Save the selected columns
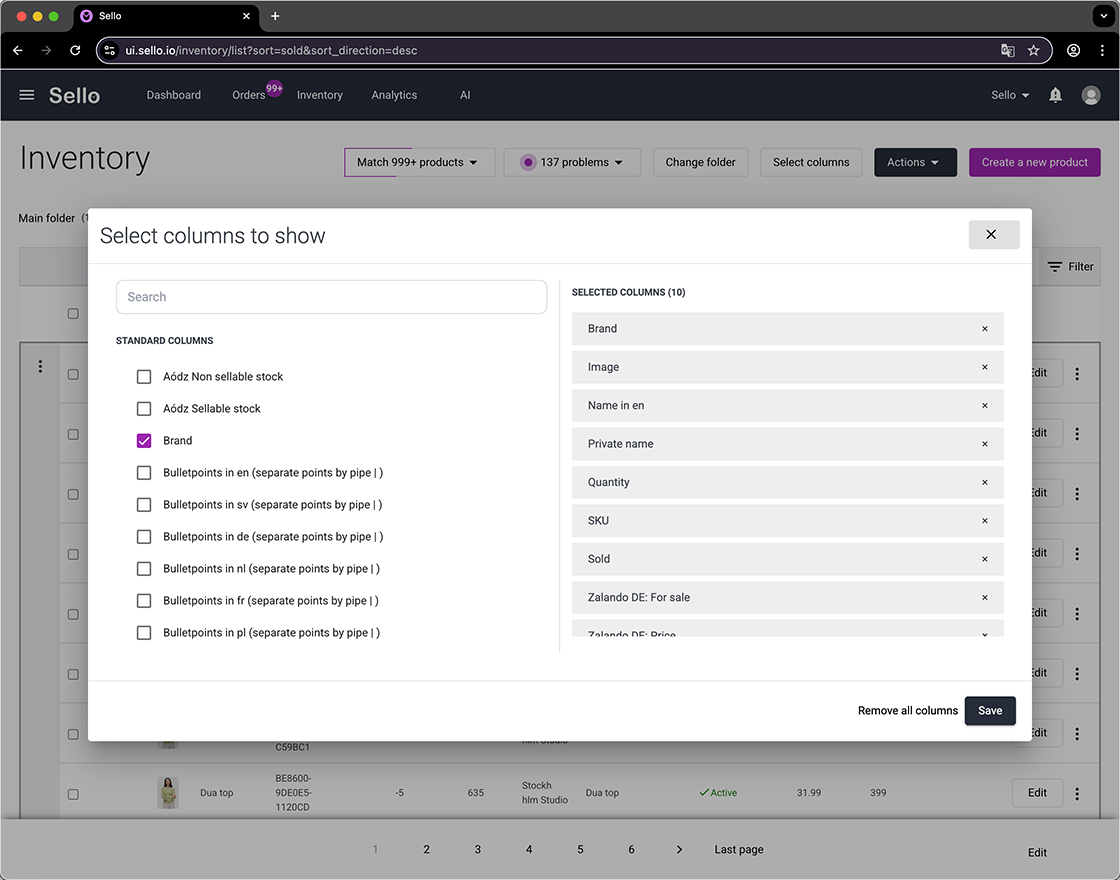 coord(990,710)
